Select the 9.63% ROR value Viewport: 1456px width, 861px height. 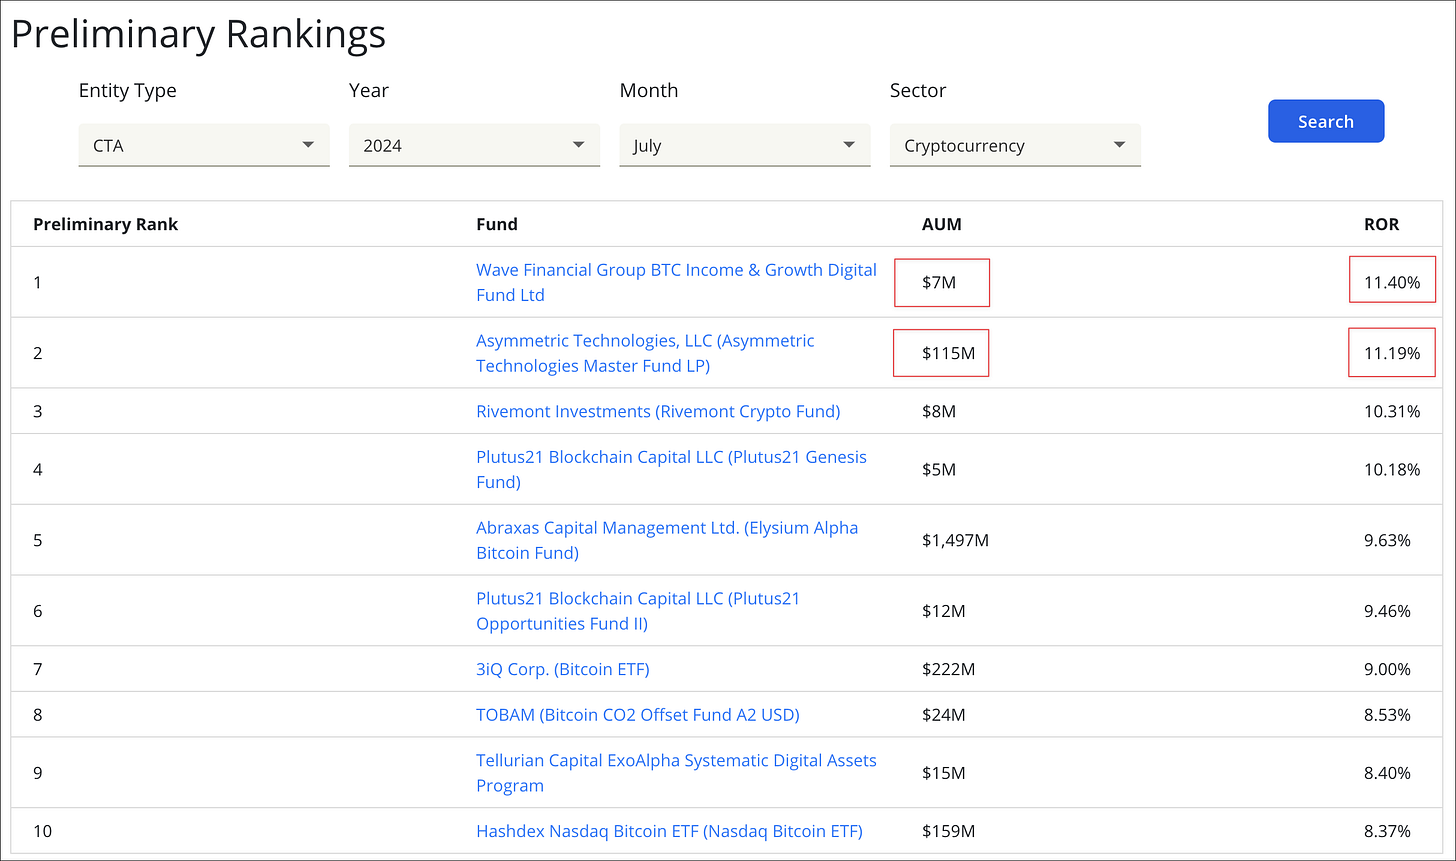pyautogui.click(x=1387, y=540)
